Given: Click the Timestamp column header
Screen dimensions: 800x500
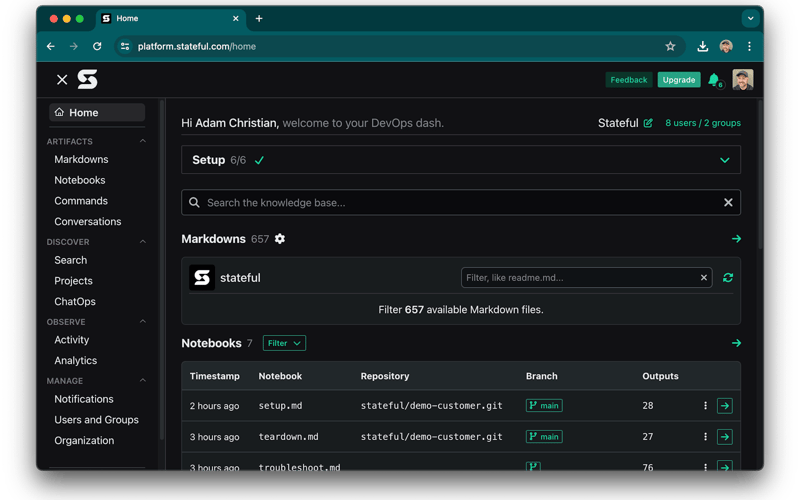Looking at the screenshot, I should (214, 376).
